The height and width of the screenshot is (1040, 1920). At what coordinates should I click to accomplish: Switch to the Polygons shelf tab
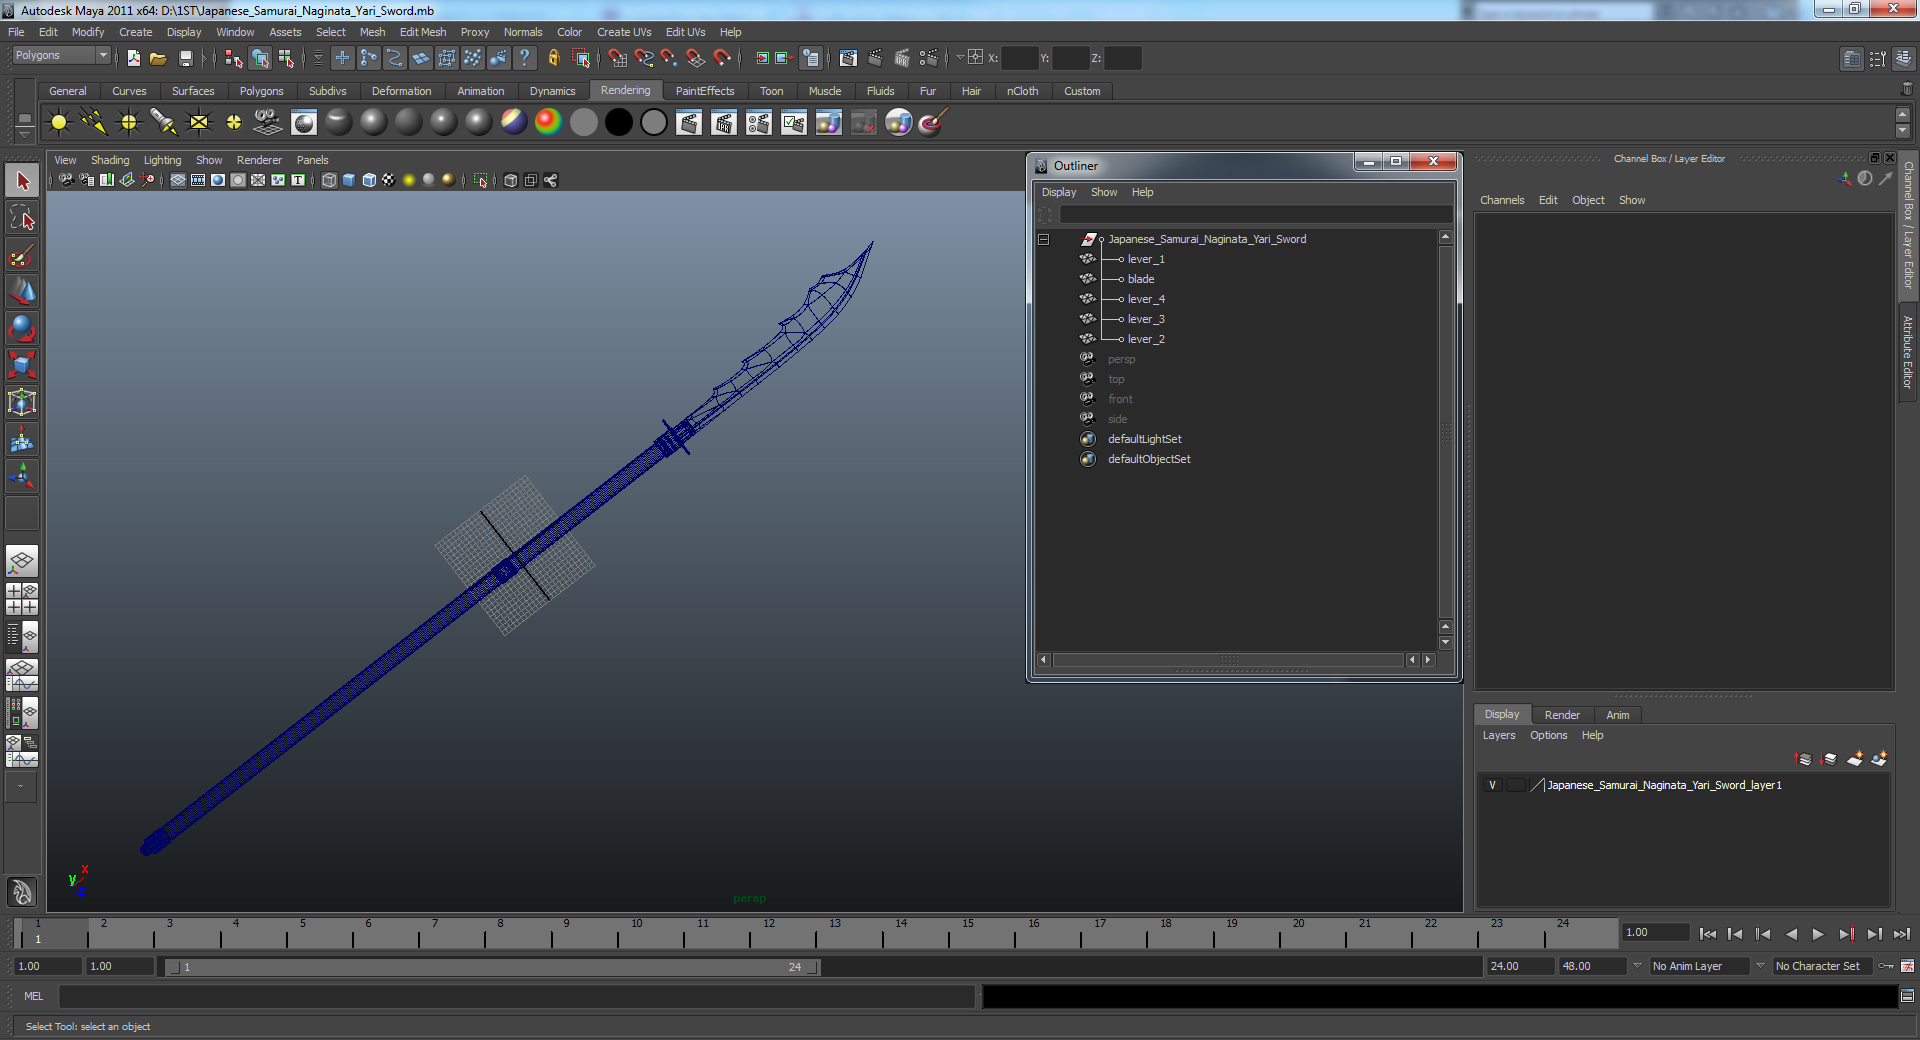click(x=261, y=91)
